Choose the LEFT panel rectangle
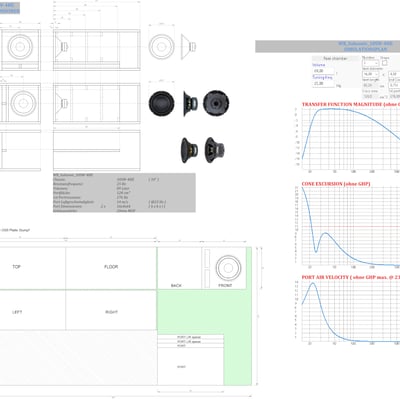This screenshot has width=400, height=399. 32,310
